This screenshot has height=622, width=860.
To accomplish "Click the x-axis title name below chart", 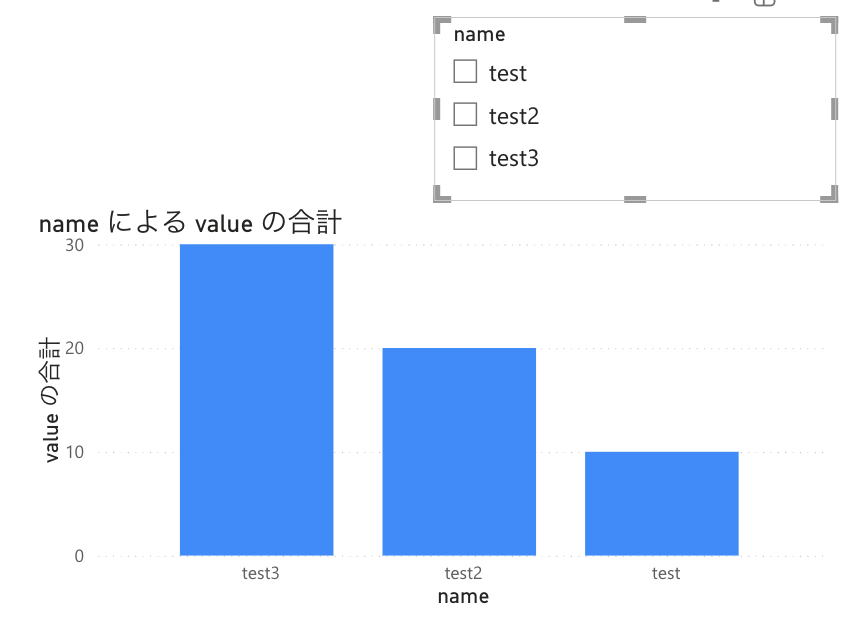I will 463,597.
